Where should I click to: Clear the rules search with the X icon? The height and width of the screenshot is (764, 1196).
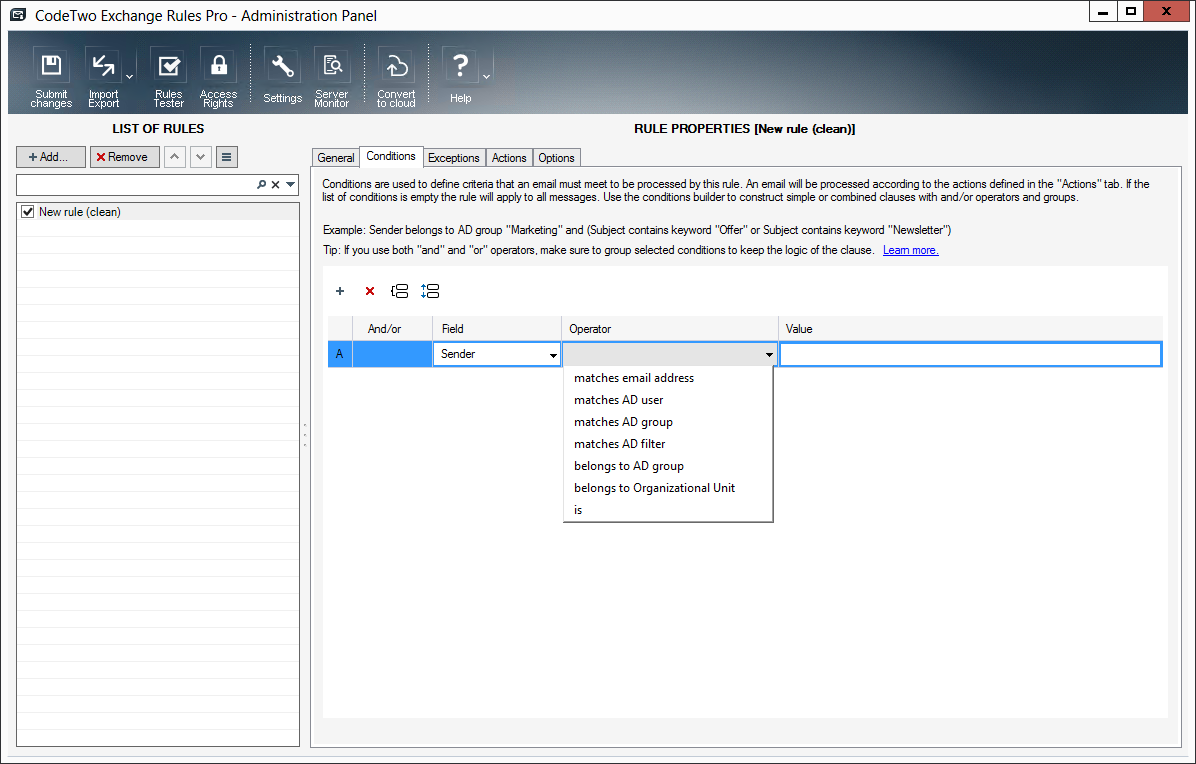point(275,185)
